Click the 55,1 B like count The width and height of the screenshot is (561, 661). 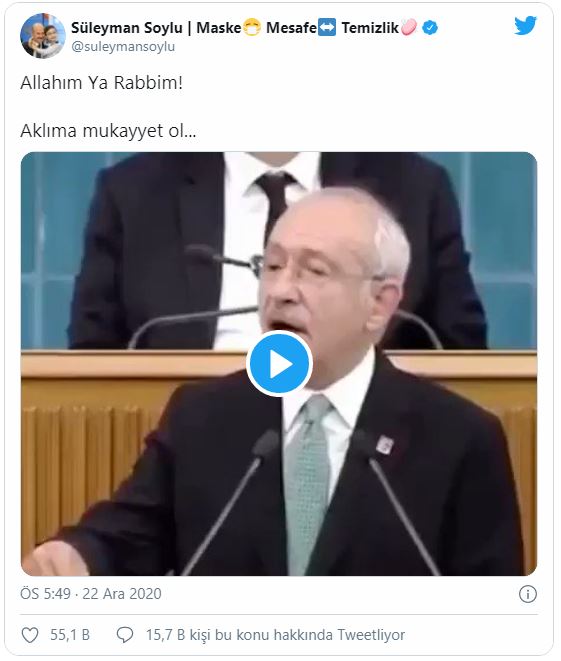click(x=70, y=635)
